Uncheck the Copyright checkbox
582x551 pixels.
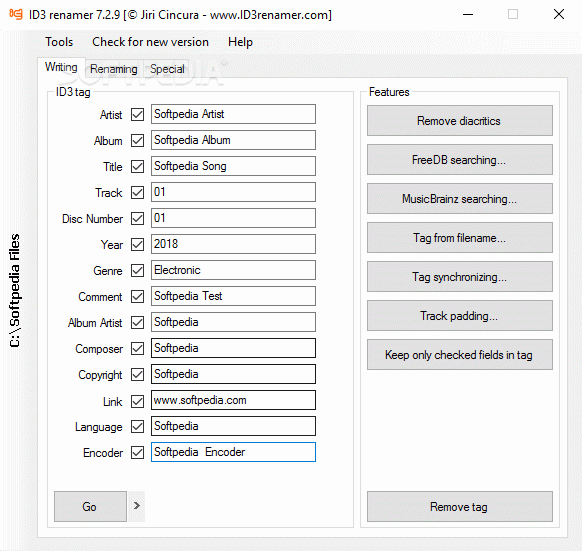click(x=137, y=374)
